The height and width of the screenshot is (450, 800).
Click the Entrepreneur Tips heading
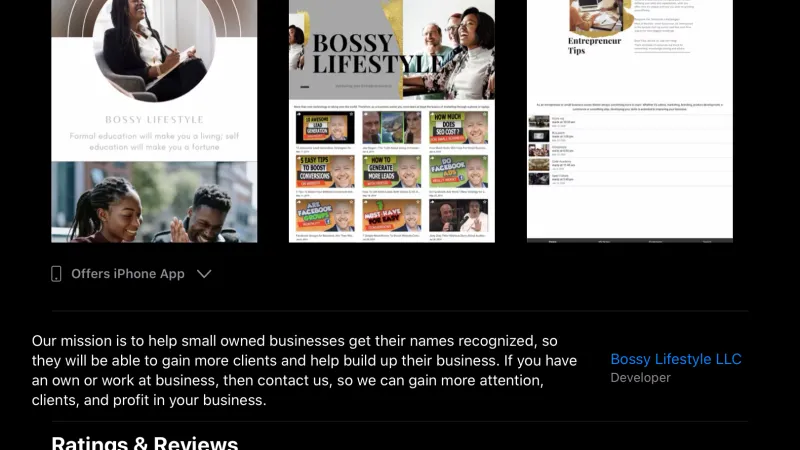[594, 45]
